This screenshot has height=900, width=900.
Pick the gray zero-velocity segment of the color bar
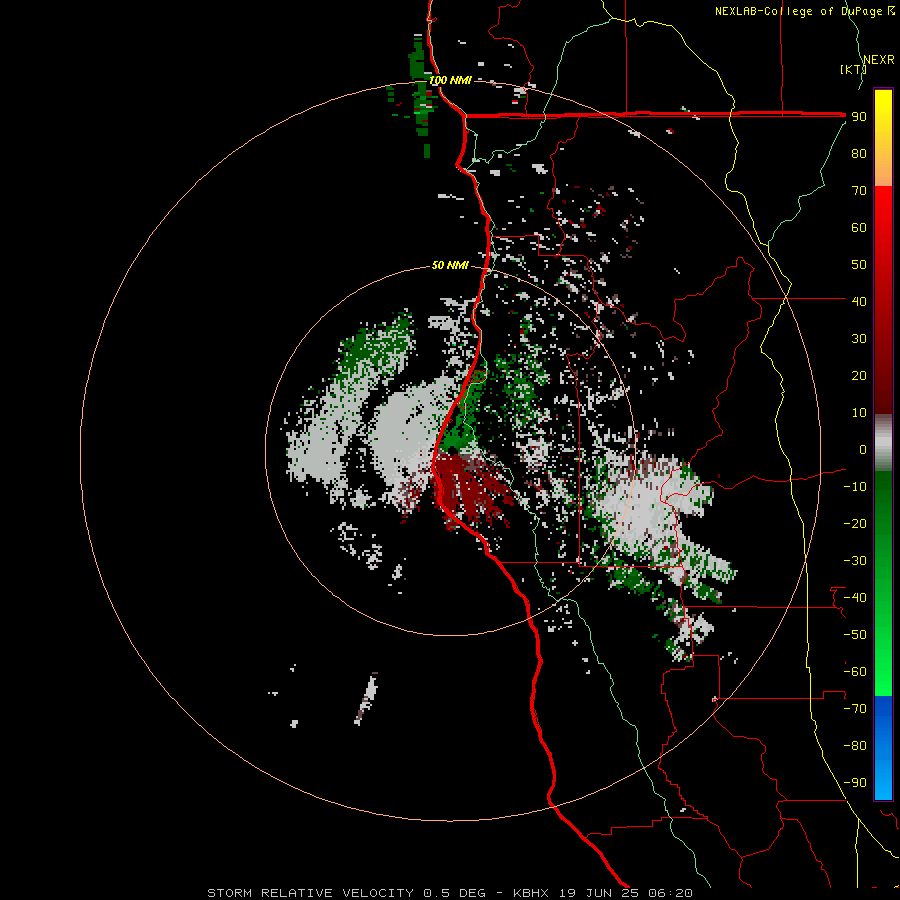coord(883,443)
